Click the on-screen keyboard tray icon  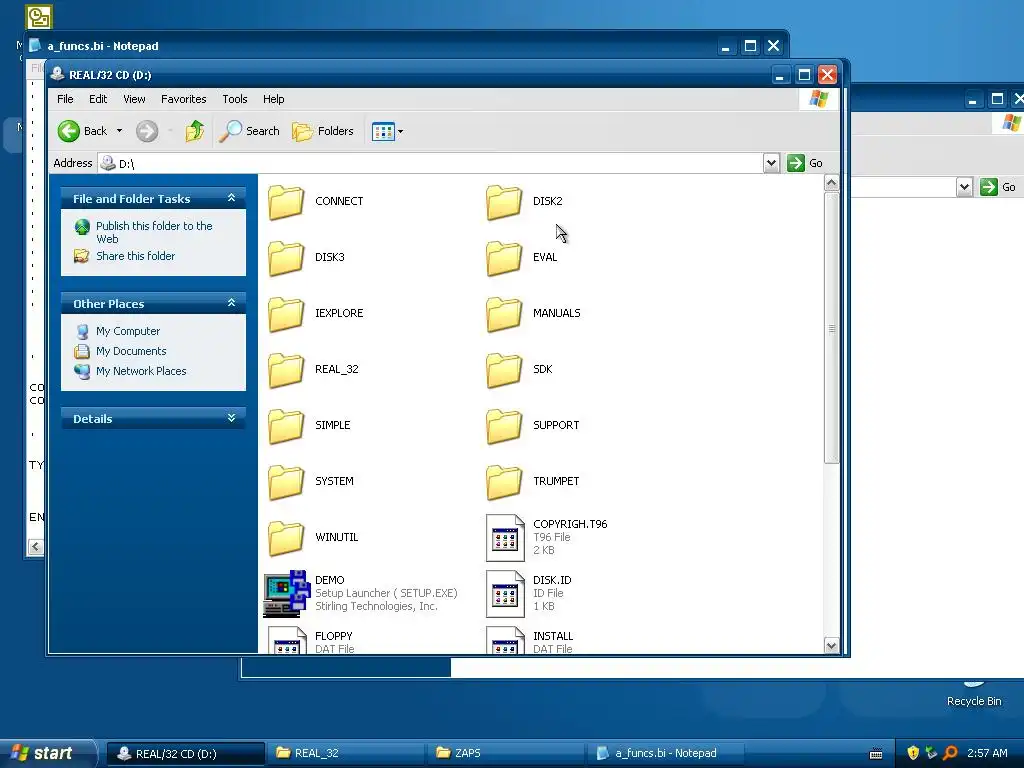[876, 754]
